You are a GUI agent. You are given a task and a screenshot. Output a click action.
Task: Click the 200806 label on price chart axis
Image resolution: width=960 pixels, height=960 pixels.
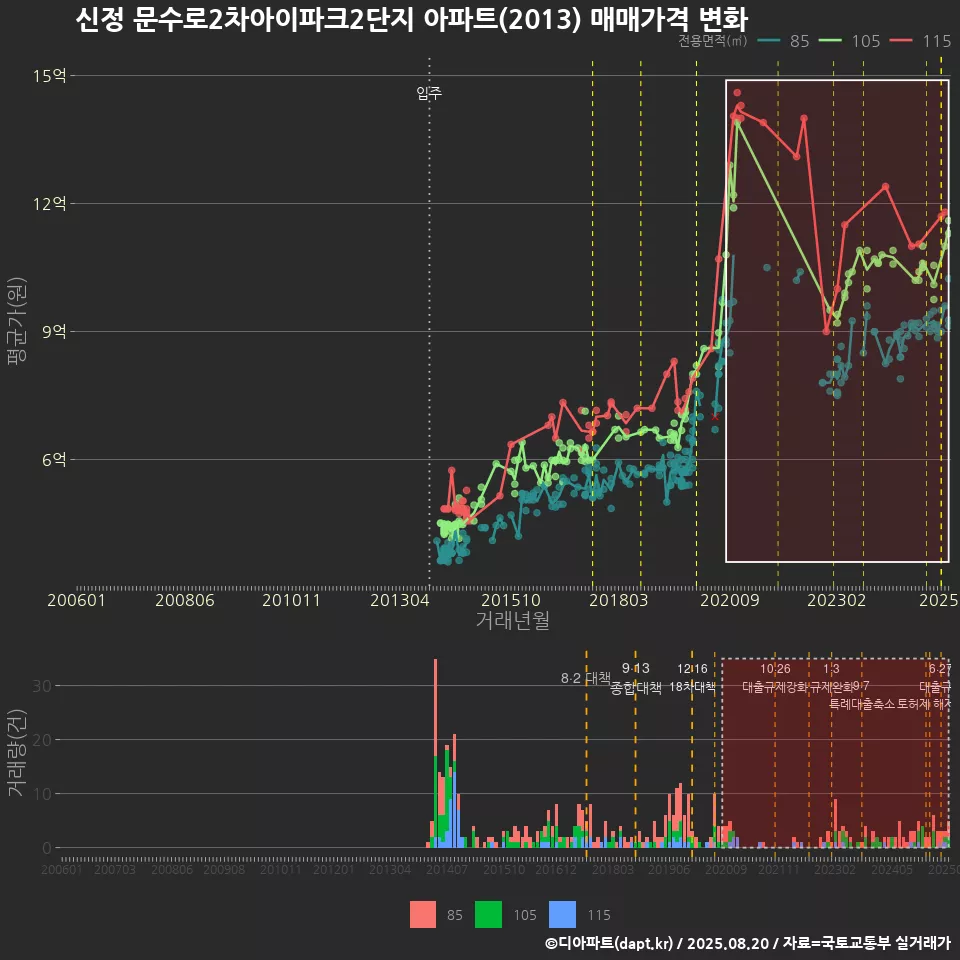pyautogui.click(x=185, y=600)
